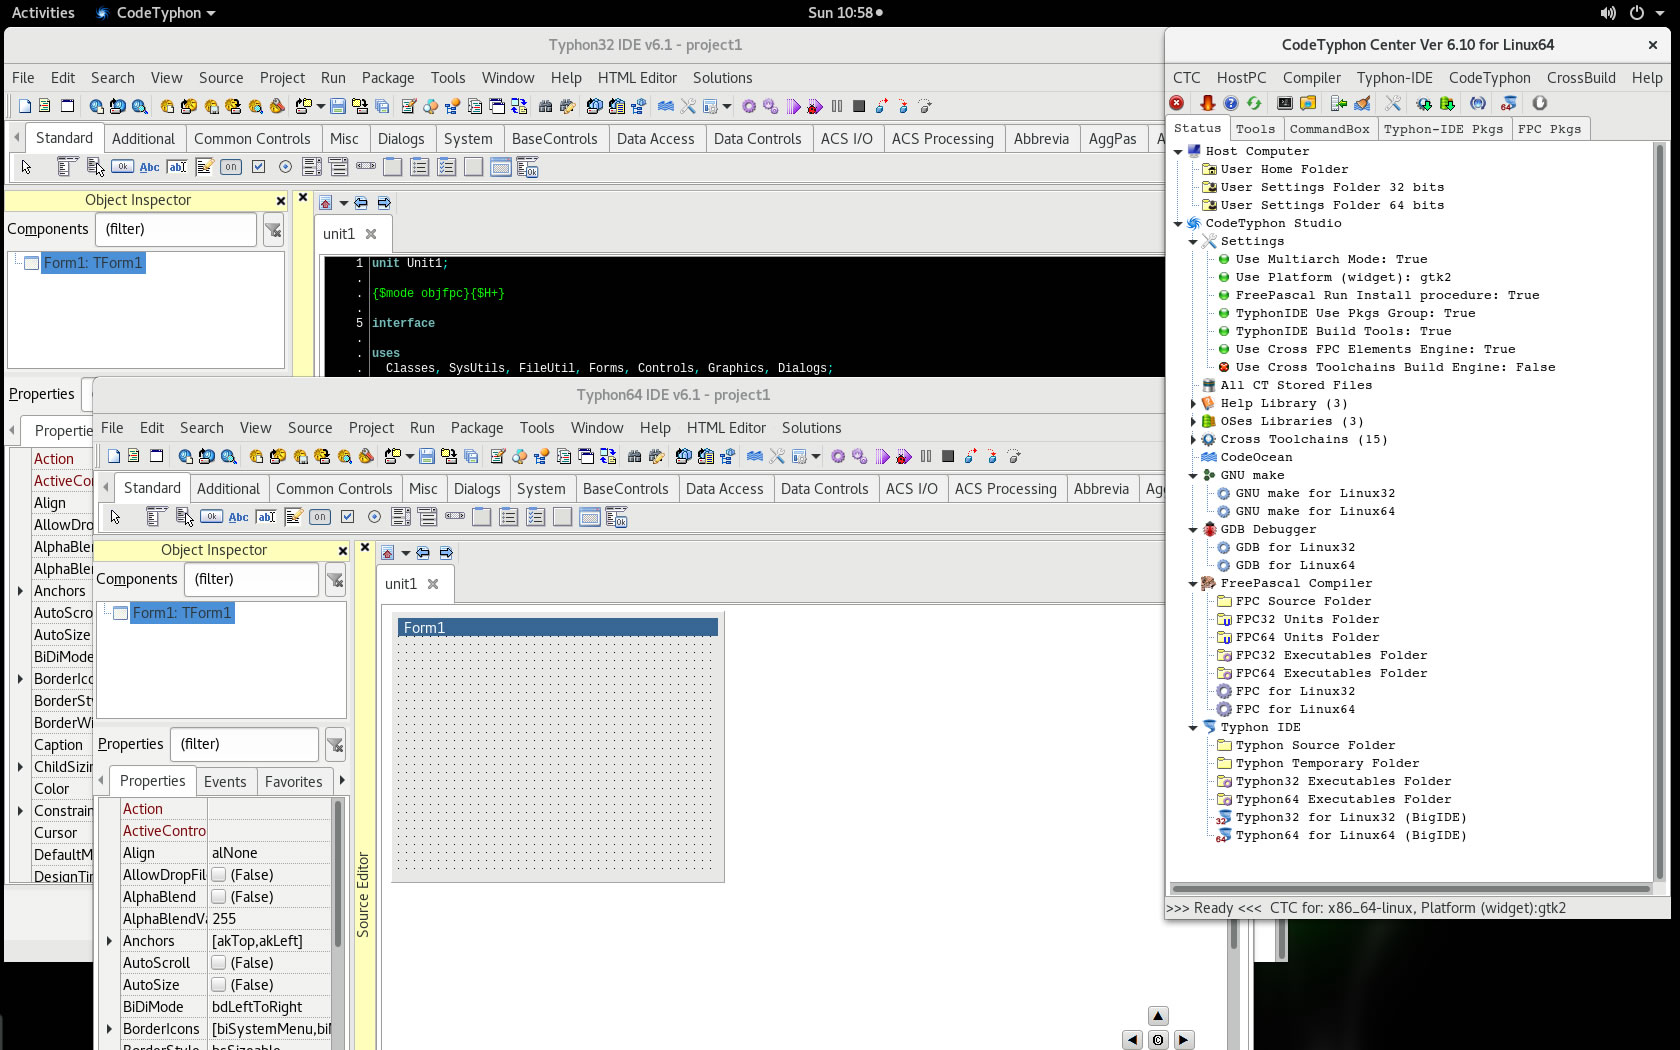This screenshot has height=1050, width=1680.
Task: Click the wrench-screwdriver settings icon in CodeTyphon Center
Action: click(x=1392, y=103)
